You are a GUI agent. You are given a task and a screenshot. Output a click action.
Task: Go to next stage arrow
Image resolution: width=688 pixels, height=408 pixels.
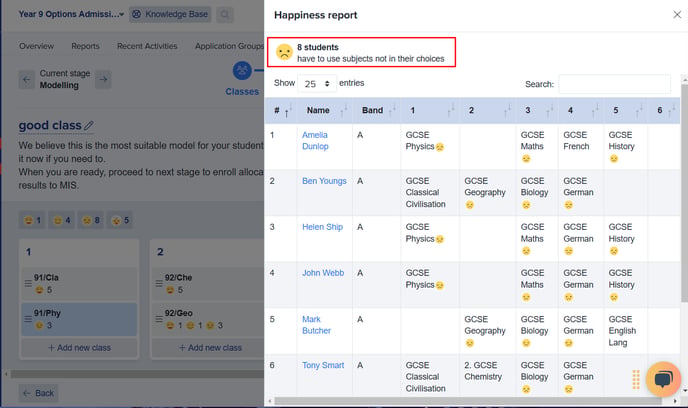pos(103,79)
